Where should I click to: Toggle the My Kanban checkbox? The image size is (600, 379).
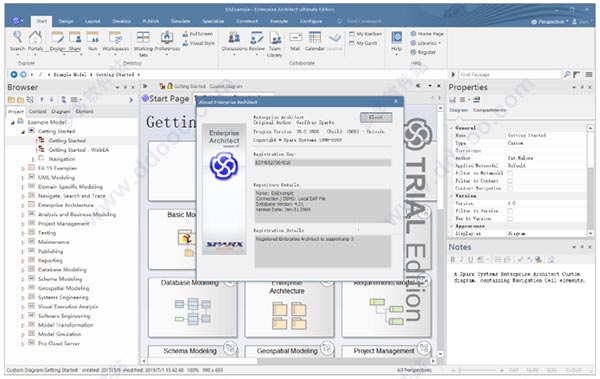[352, 34]
